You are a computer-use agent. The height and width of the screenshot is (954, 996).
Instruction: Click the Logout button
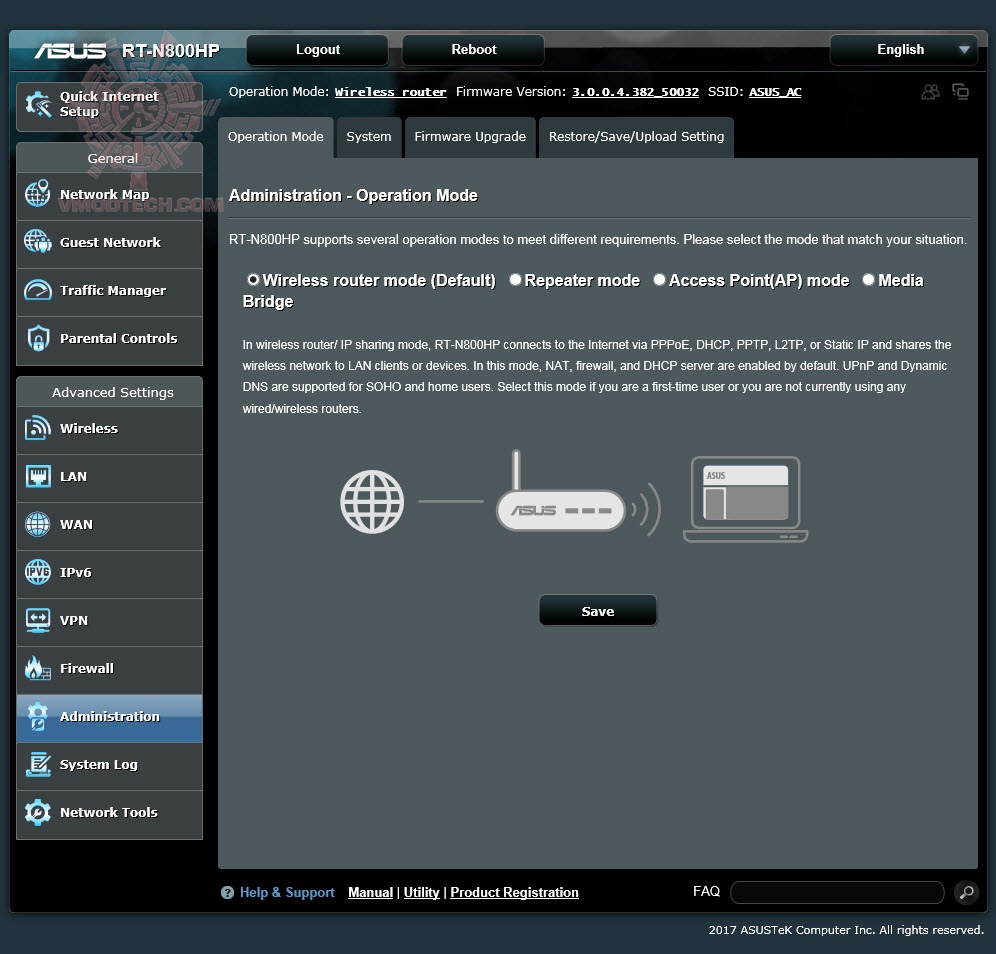click(318, 50)
